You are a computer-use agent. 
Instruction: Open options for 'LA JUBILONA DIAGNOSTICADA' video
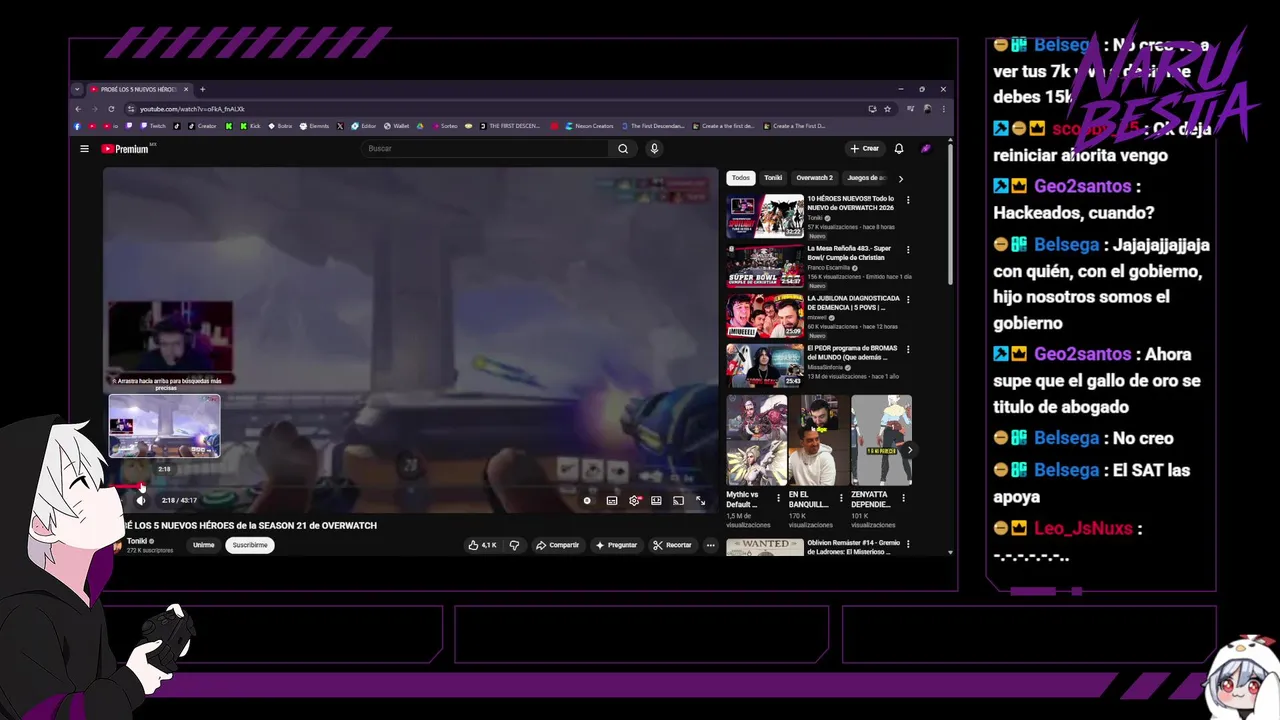(x=908, y=300)
